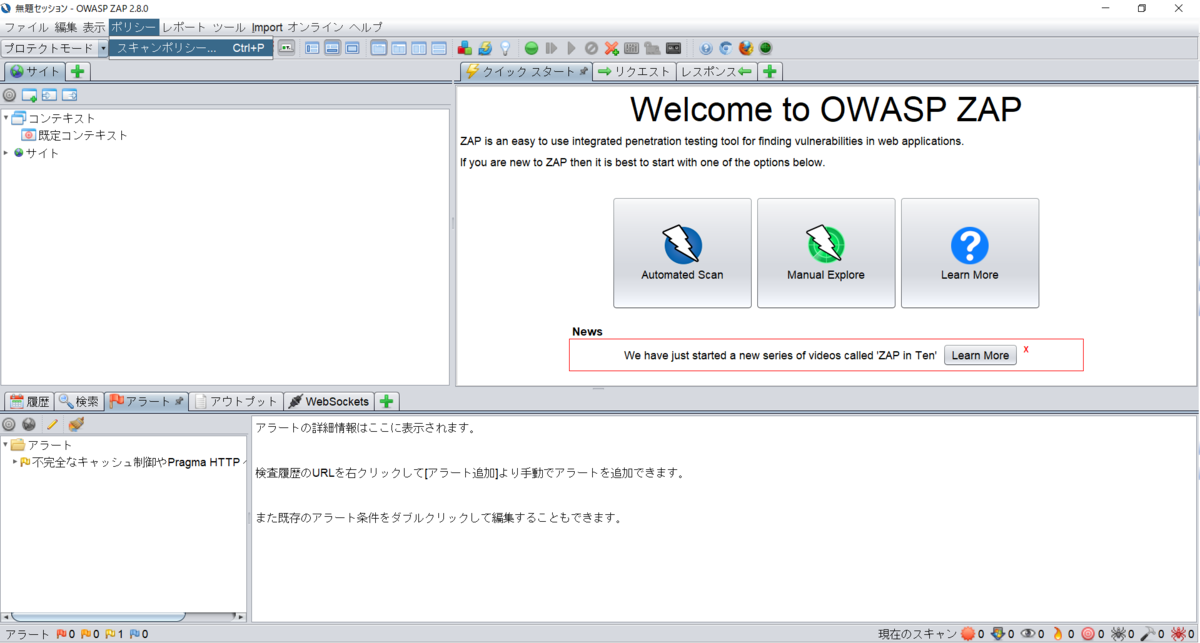Viewport: 1200px width, 643px height.
Task: Click the eye passive scan status icon
Action: click(1027, 634)
